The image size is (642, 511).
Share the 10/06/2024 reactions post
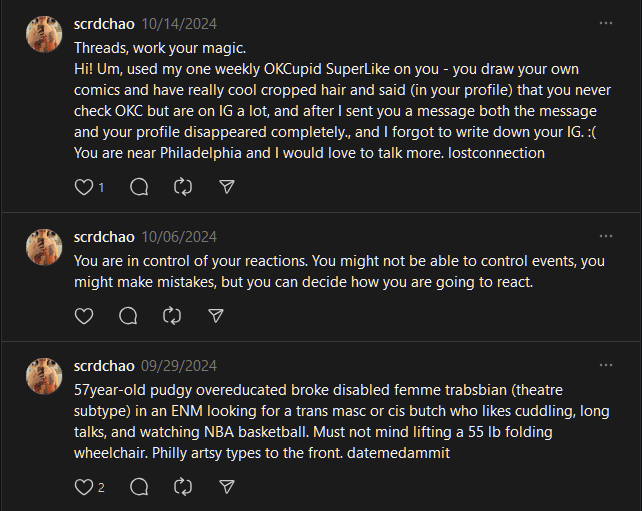(216, 315)
